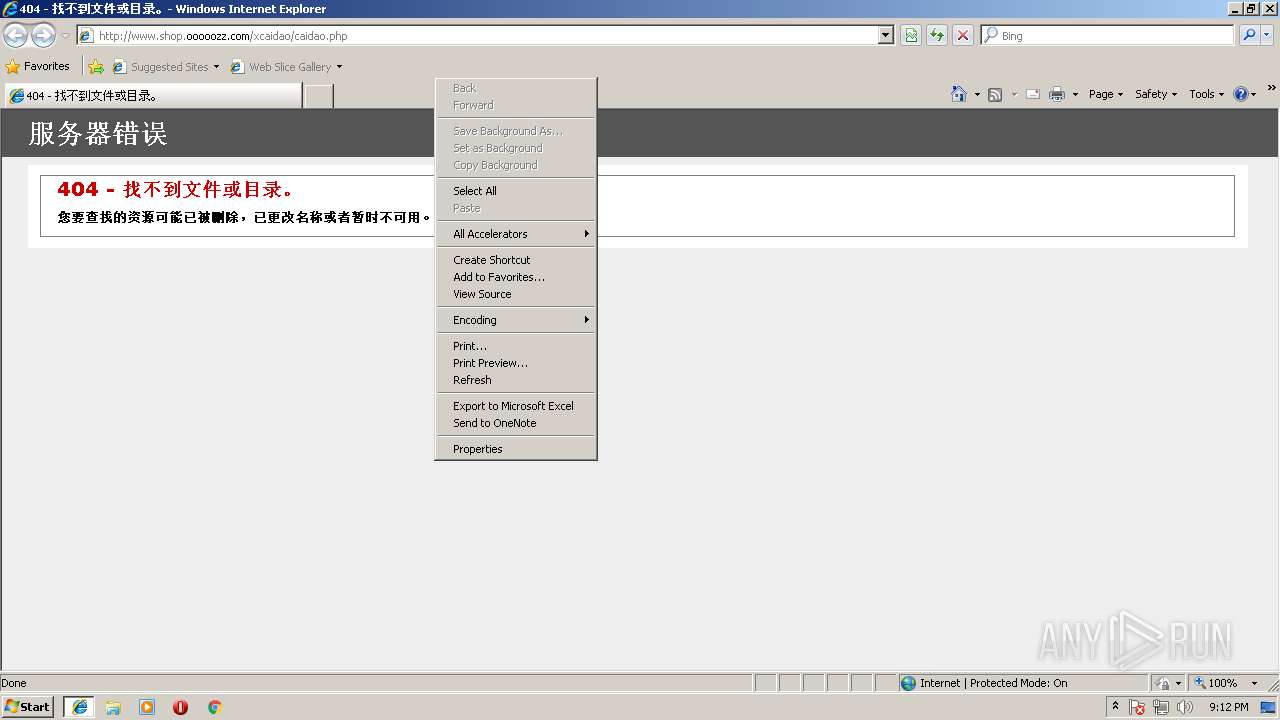Screen dimensions: 1280x720
Task: Open a new blank tab button
Action: [318, 96]
